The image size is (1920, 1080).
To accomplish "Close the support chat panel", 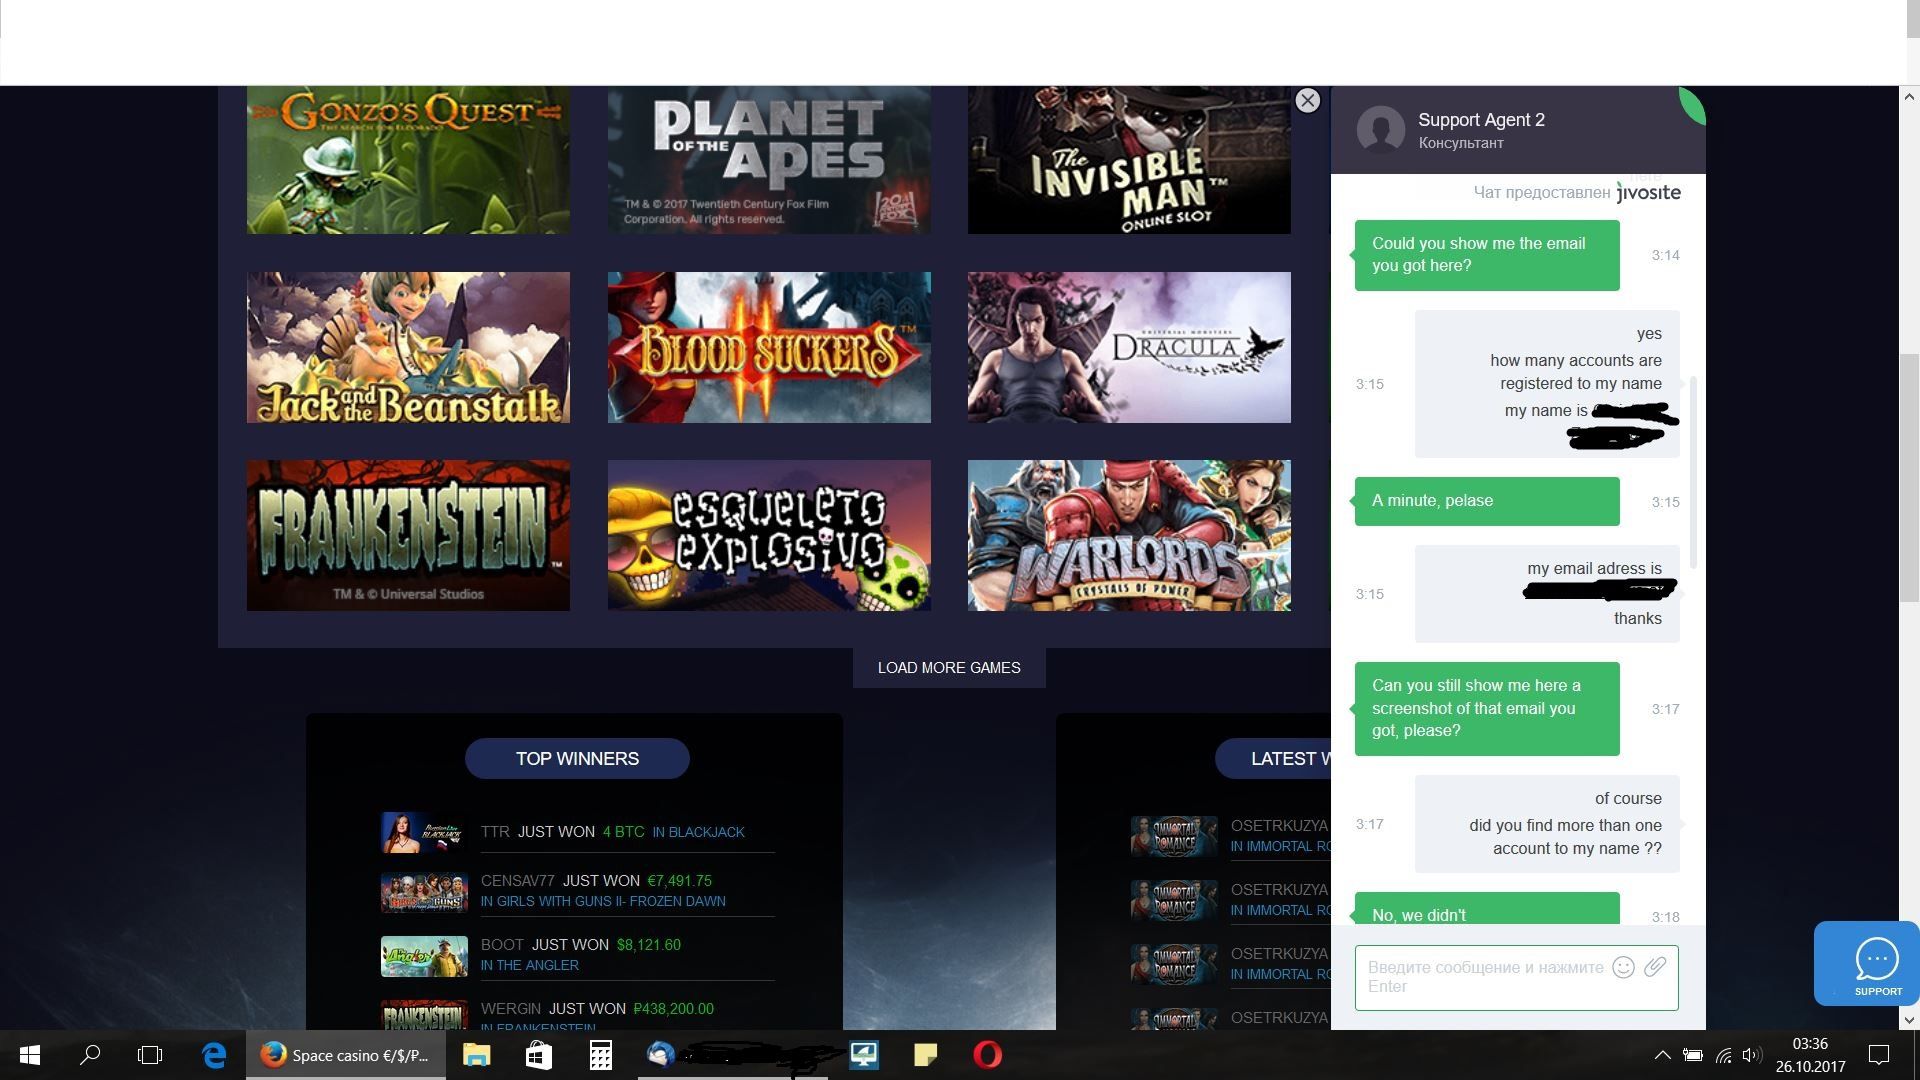I will pyautogui.click(x=1307, y=100).
